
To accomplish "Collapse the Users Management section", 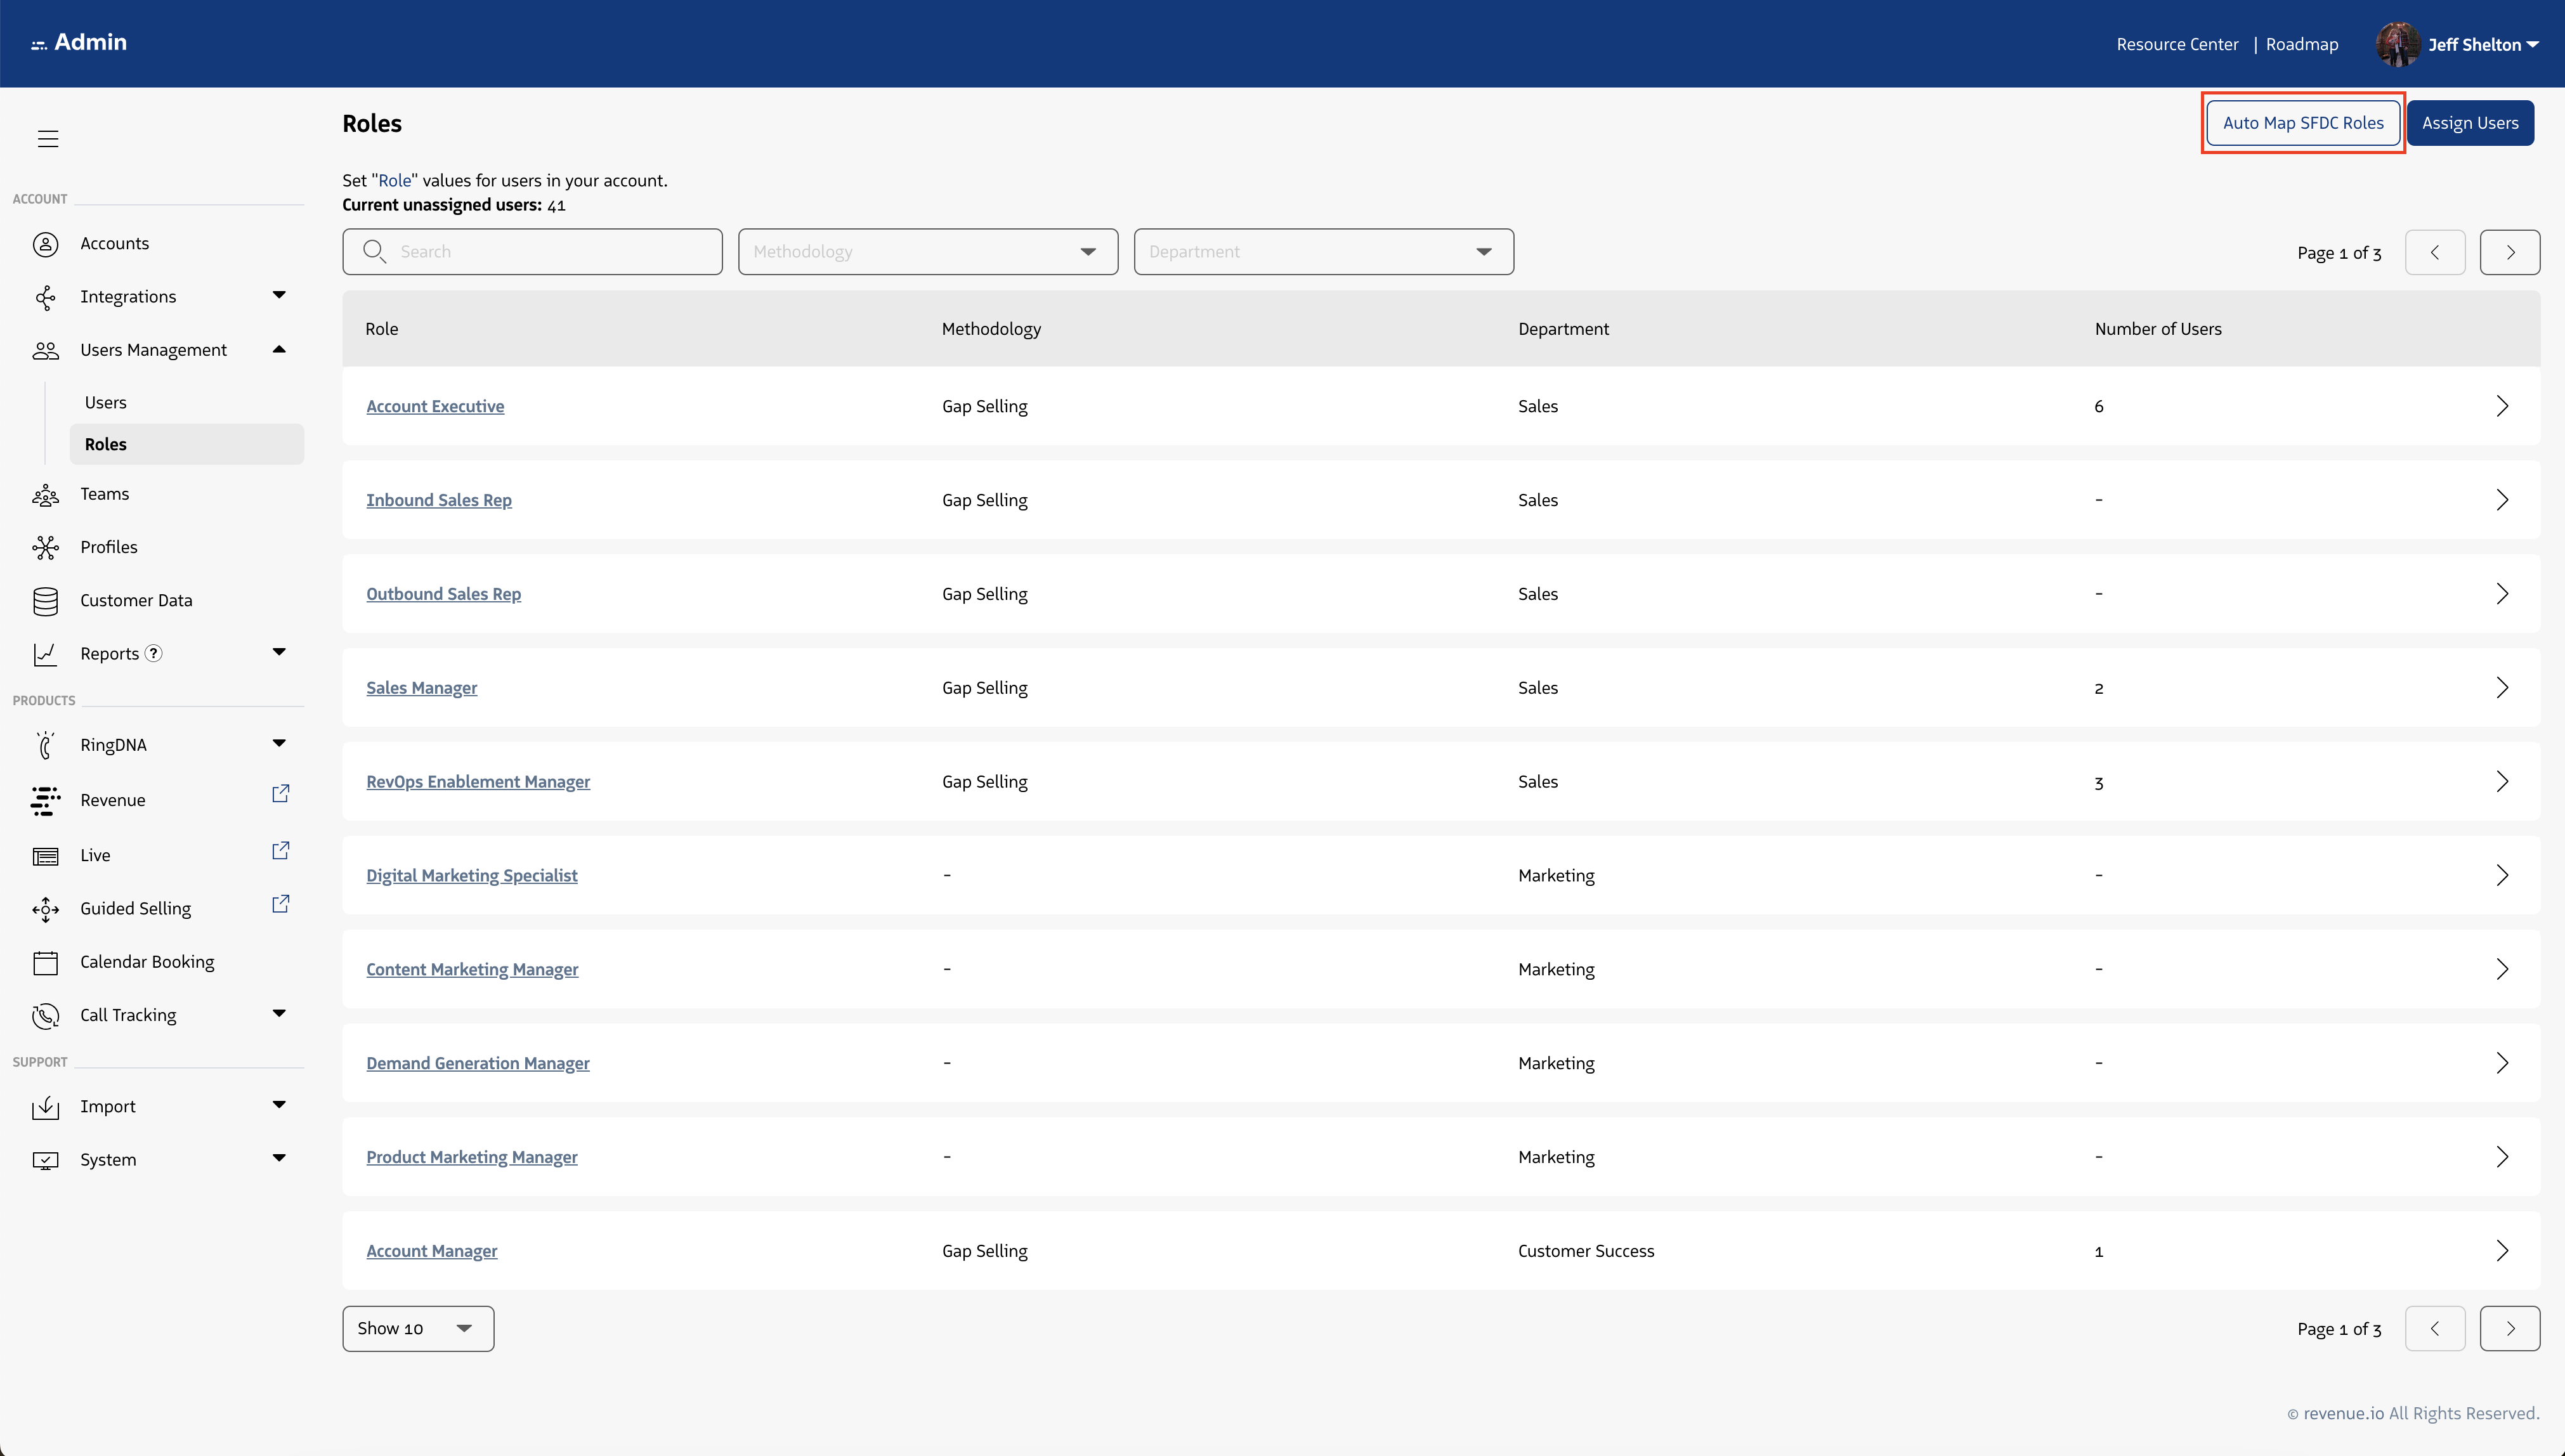I will click(279, 349).
